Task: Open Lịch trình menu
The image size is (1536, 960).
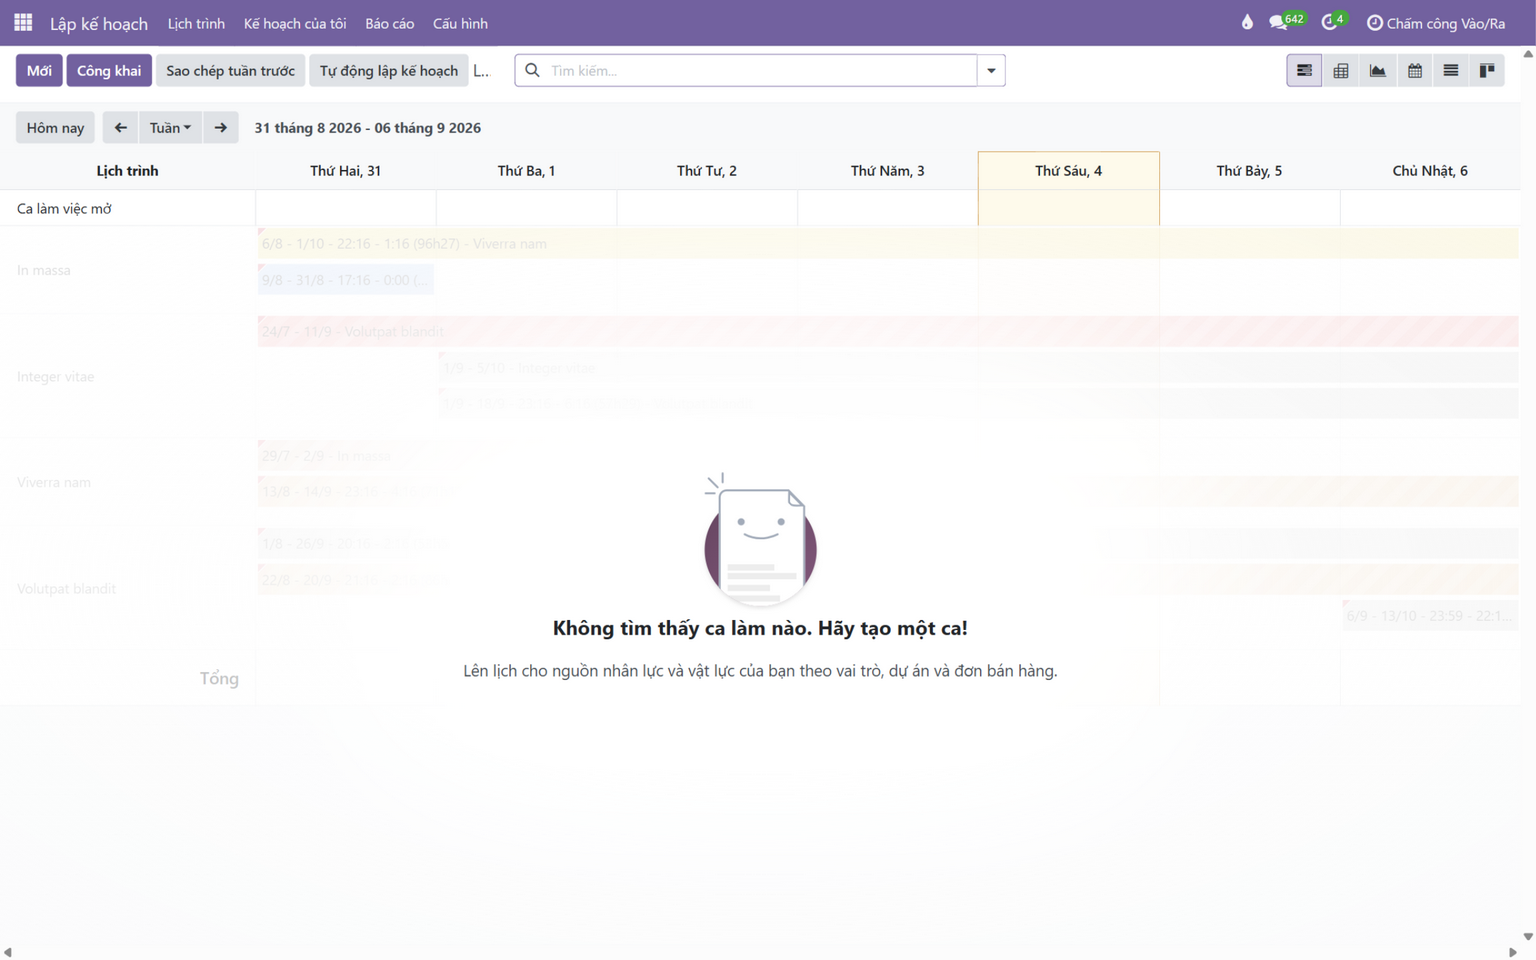Action: (196, 23)
